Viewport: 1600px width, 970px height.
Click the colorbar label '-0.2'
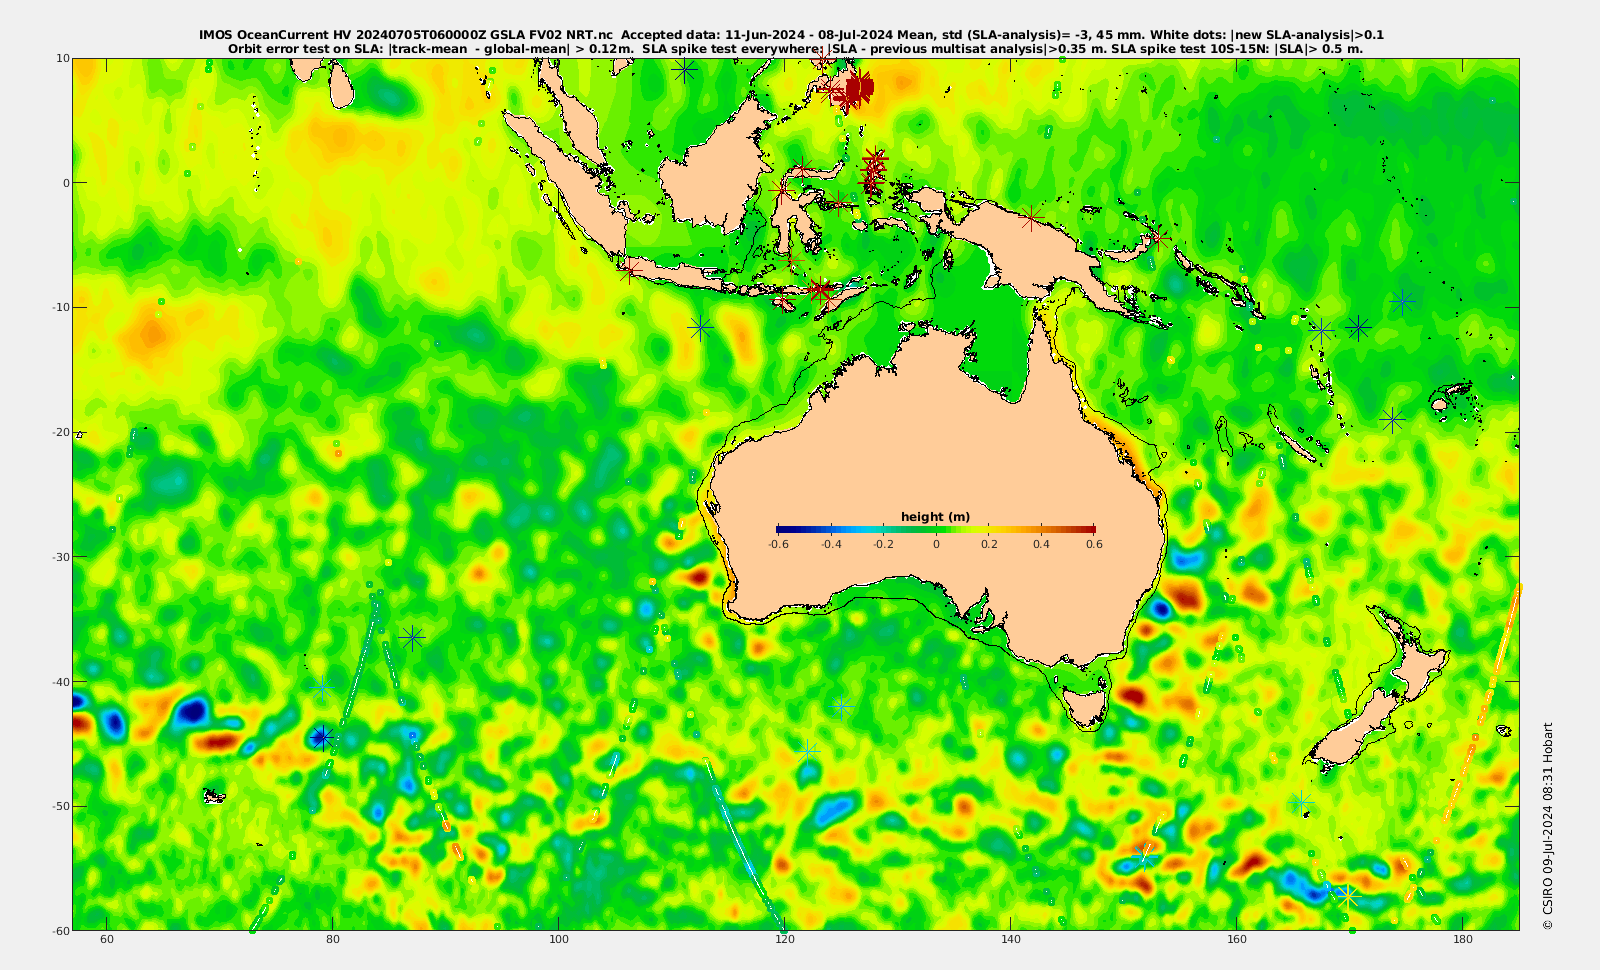tap(883, 544)
